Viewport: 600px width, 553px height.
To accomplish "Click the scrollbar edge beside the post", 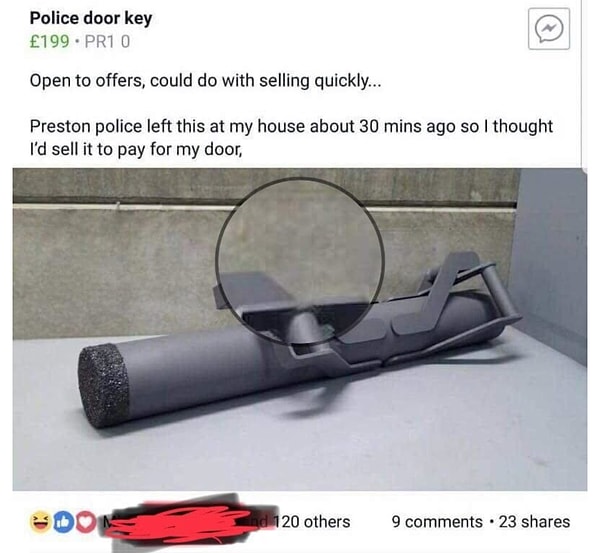I will tap(582, 86).
